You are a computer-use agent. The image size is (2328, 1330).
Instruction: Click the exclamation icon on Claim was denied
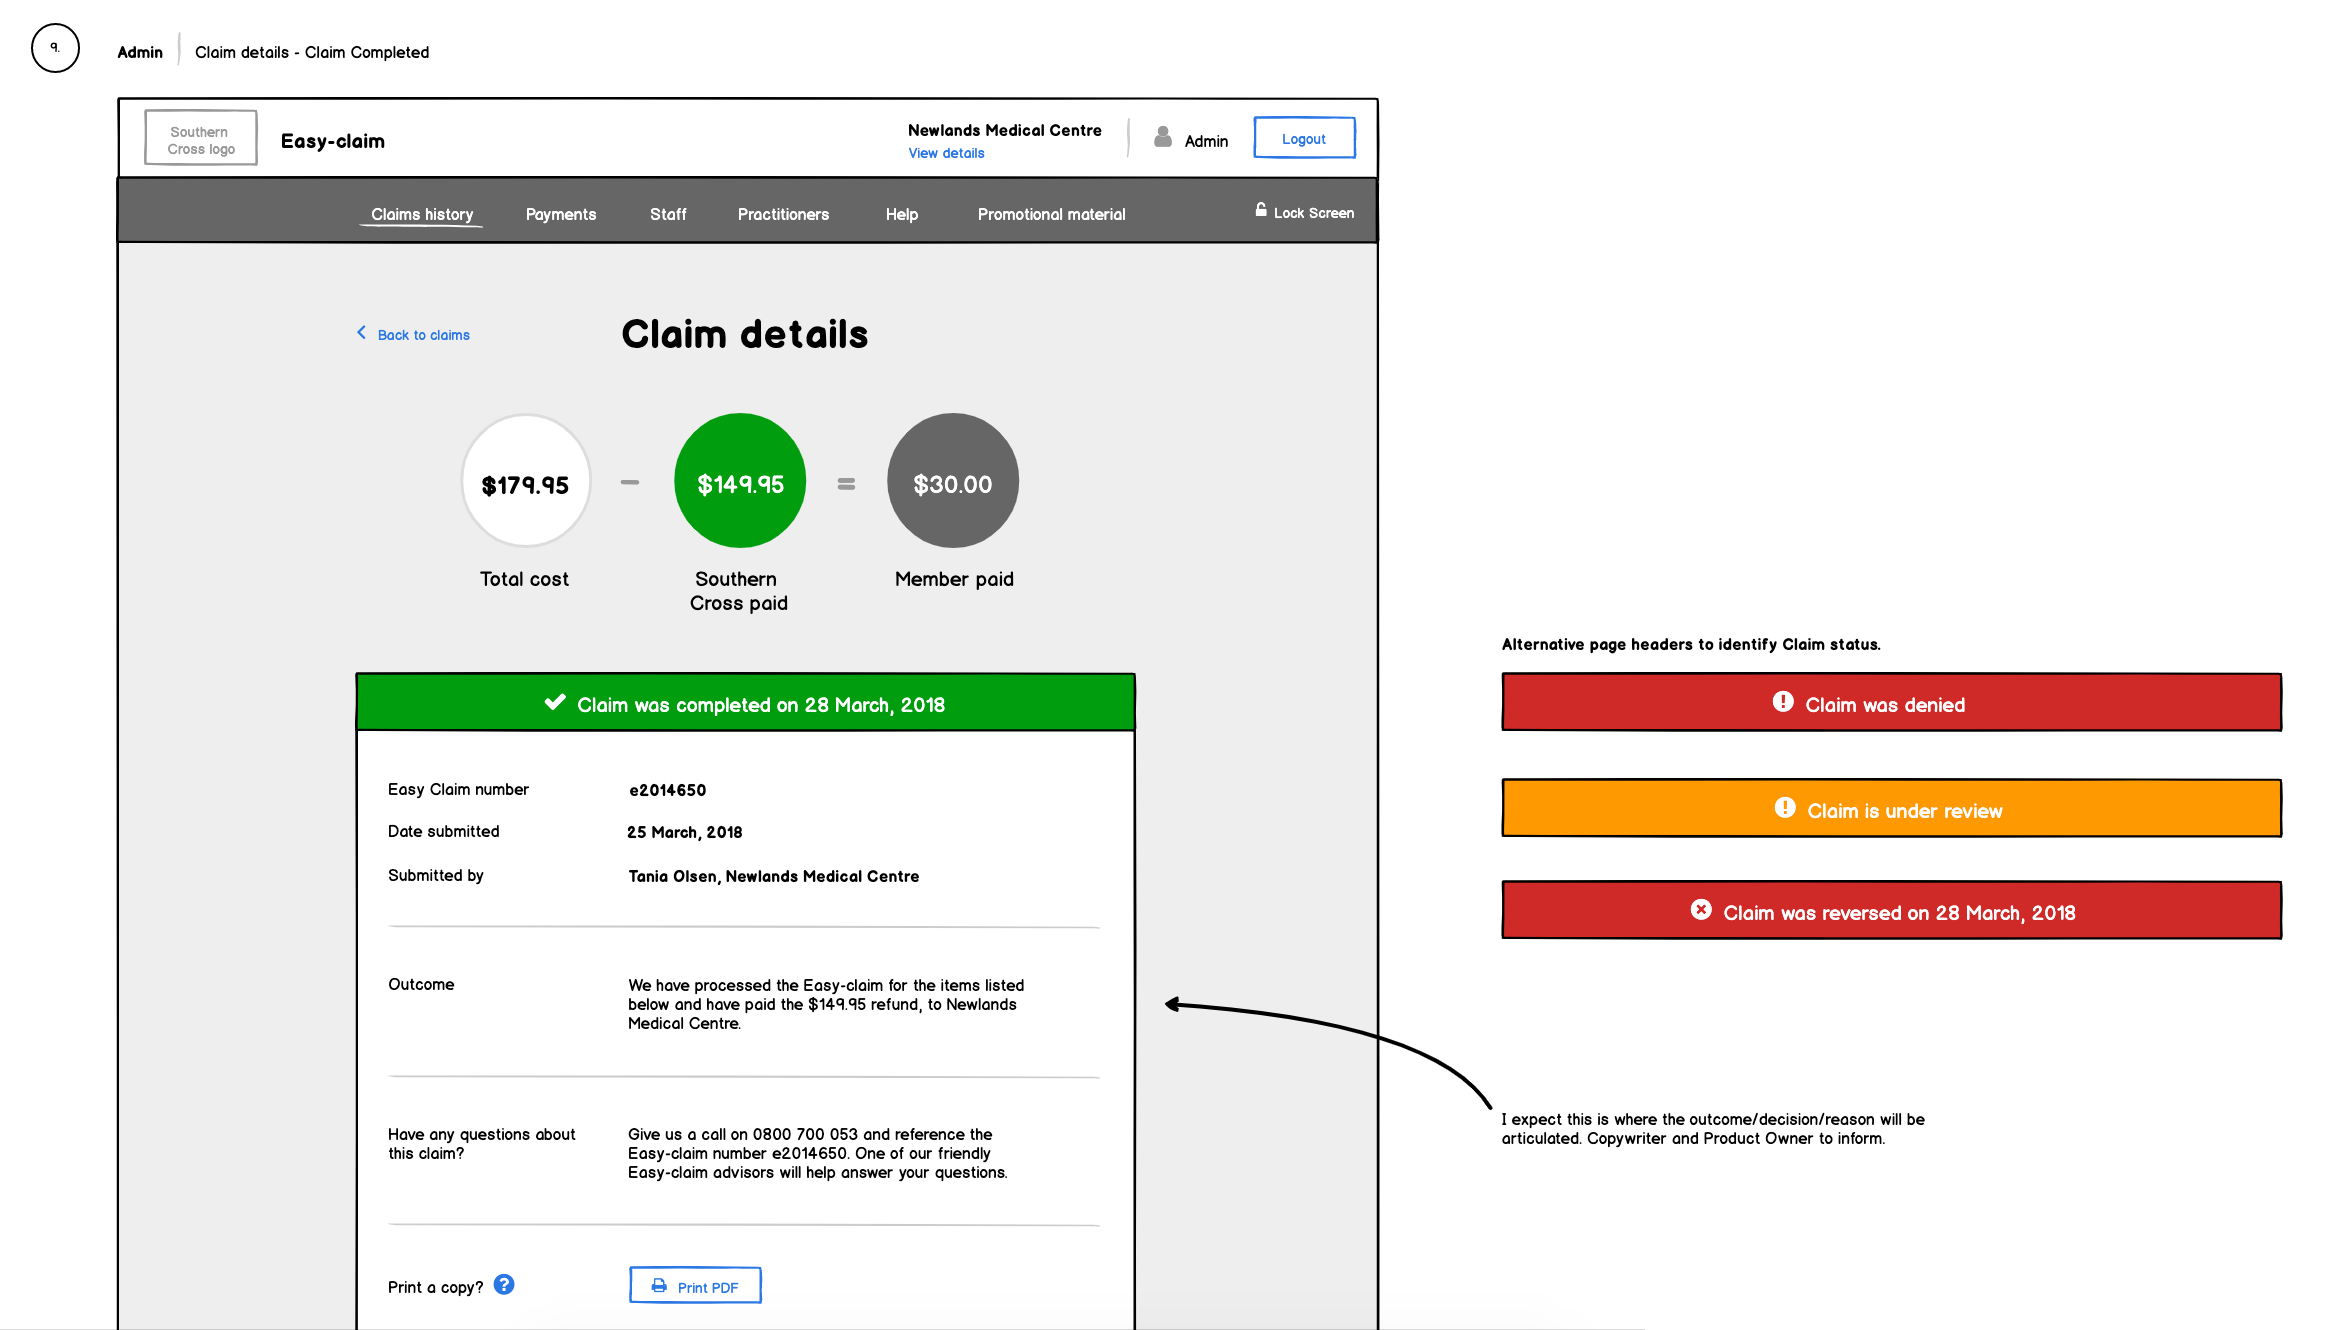[1783, 702]
